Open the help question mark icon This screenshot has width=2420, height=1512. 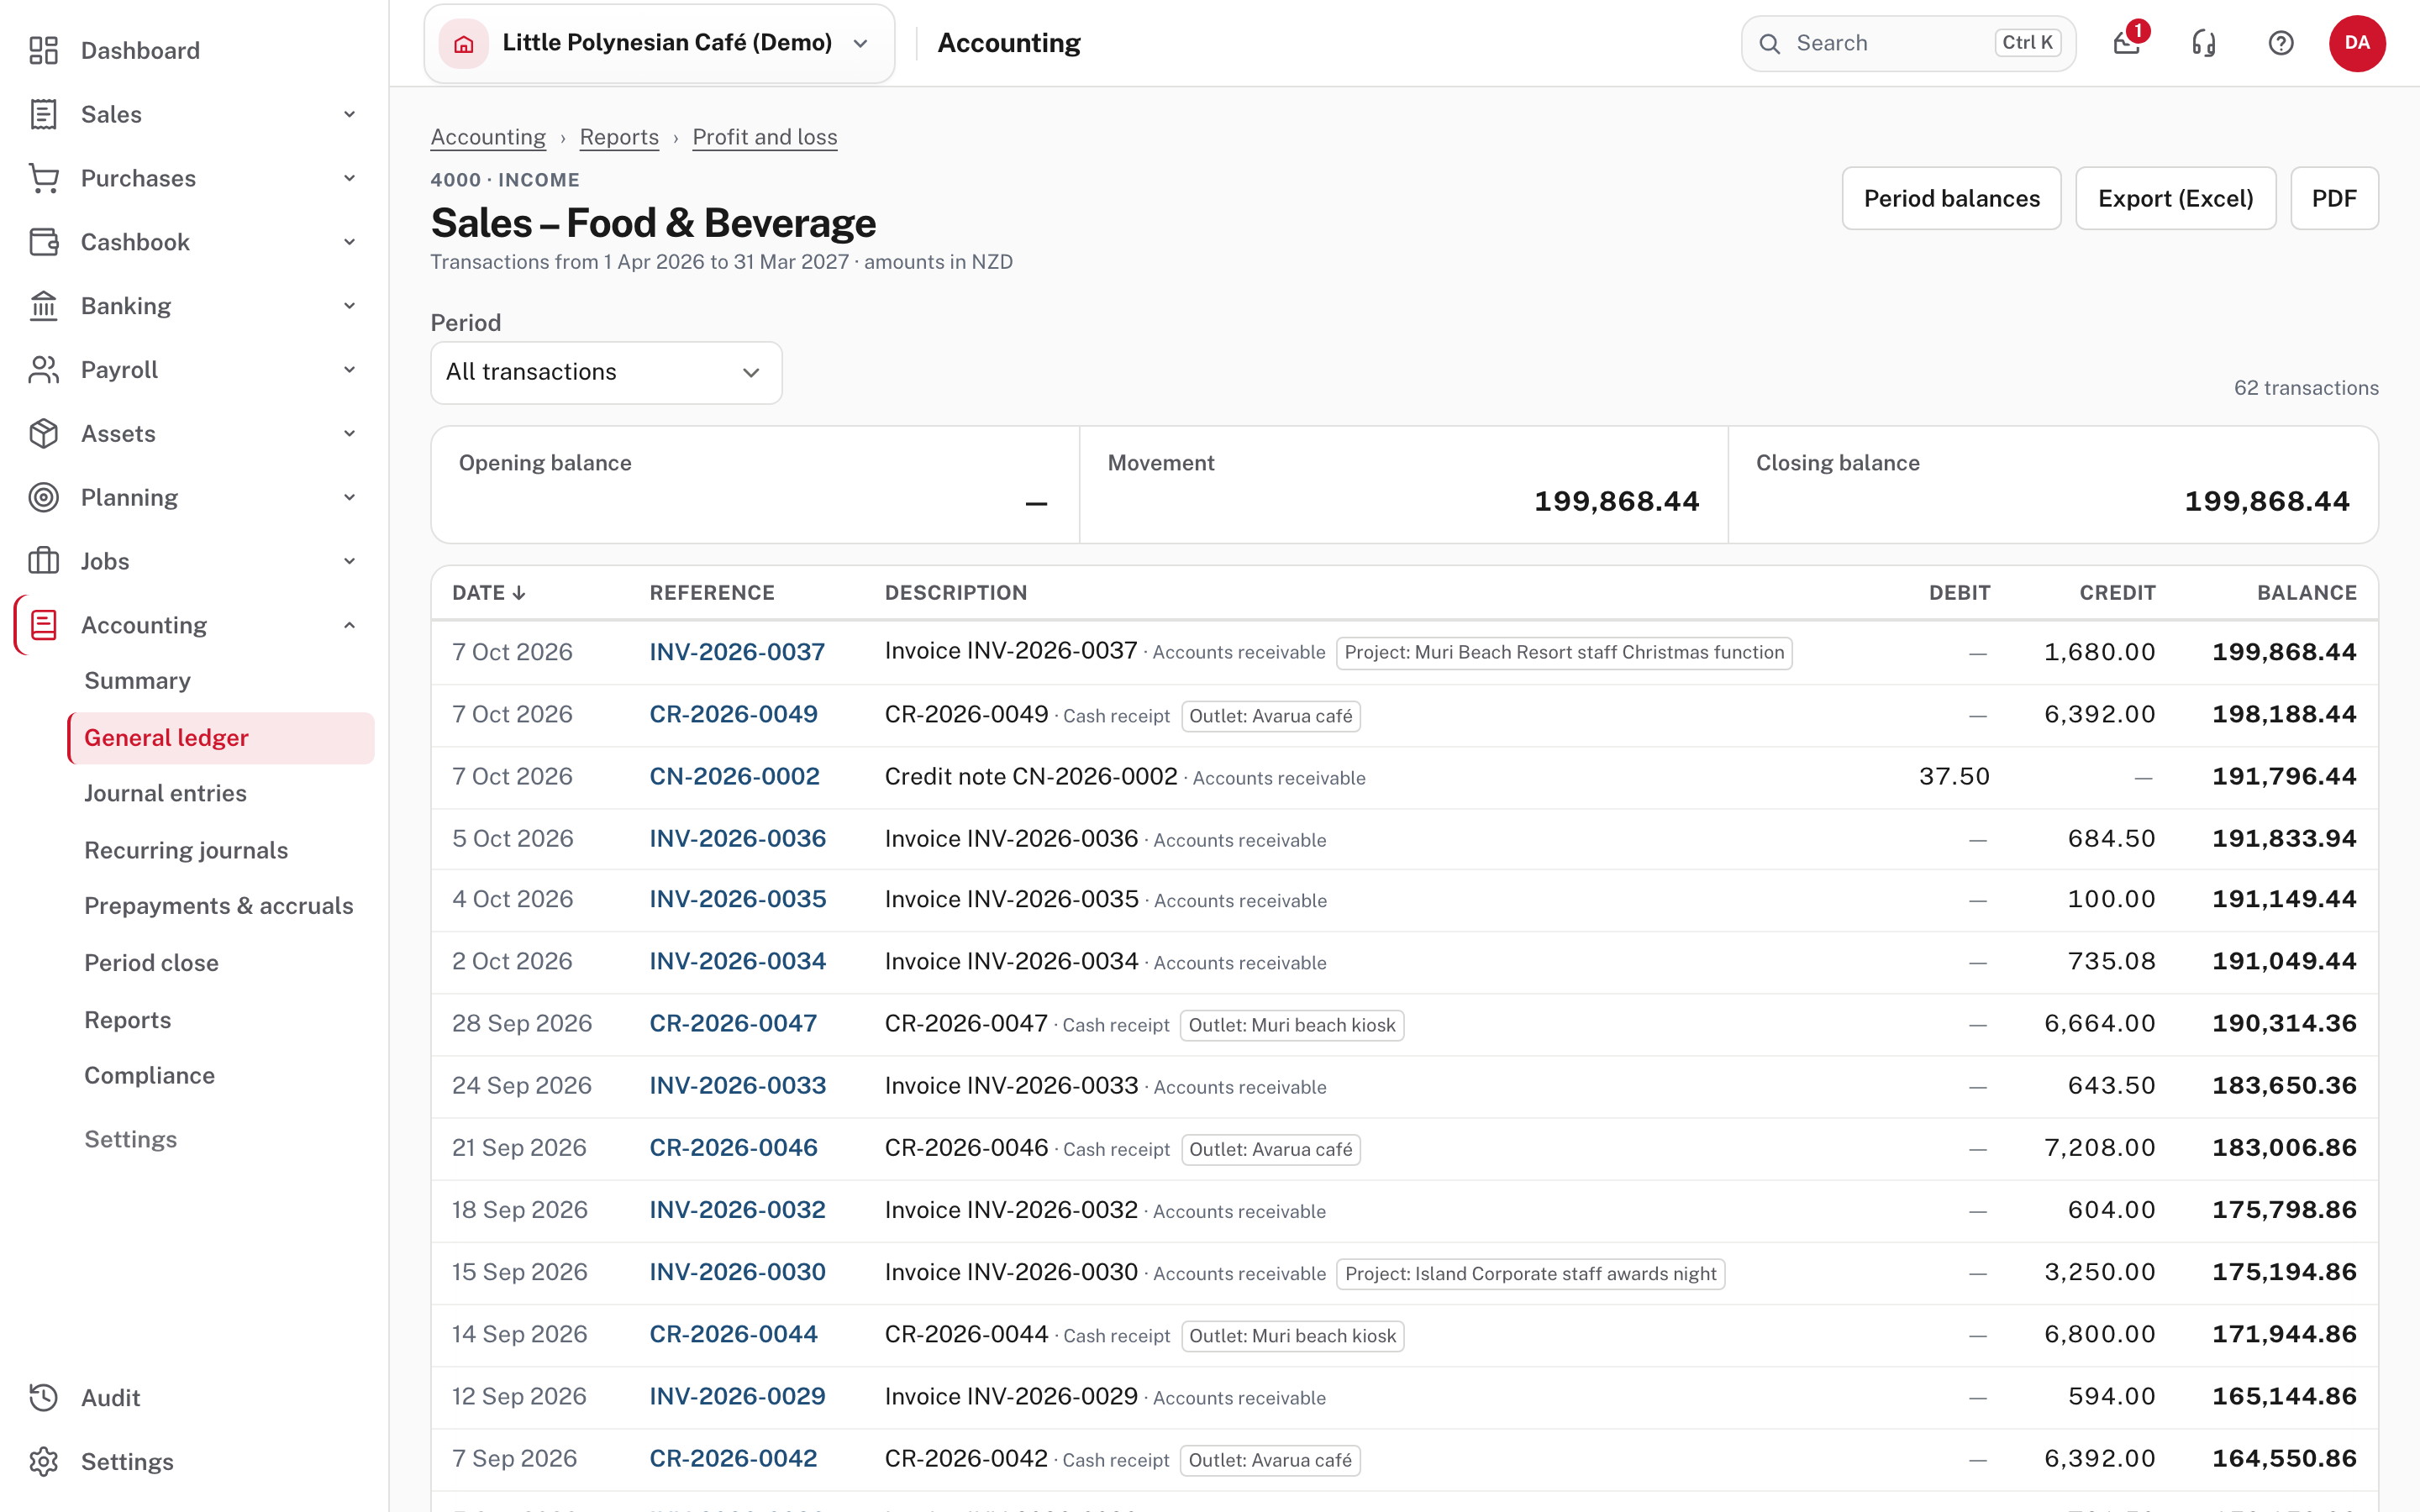coord(2281,43)
